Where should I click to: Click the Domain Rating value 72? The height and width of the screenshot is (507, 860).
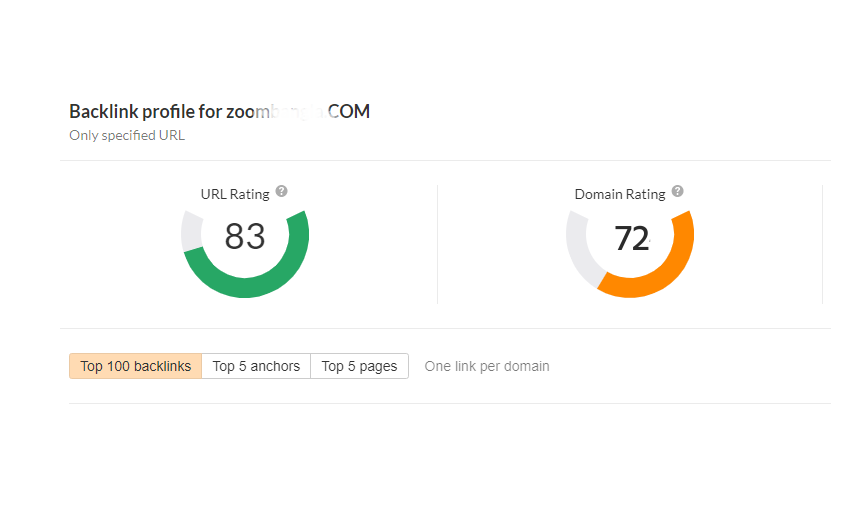tap(631, 239)
